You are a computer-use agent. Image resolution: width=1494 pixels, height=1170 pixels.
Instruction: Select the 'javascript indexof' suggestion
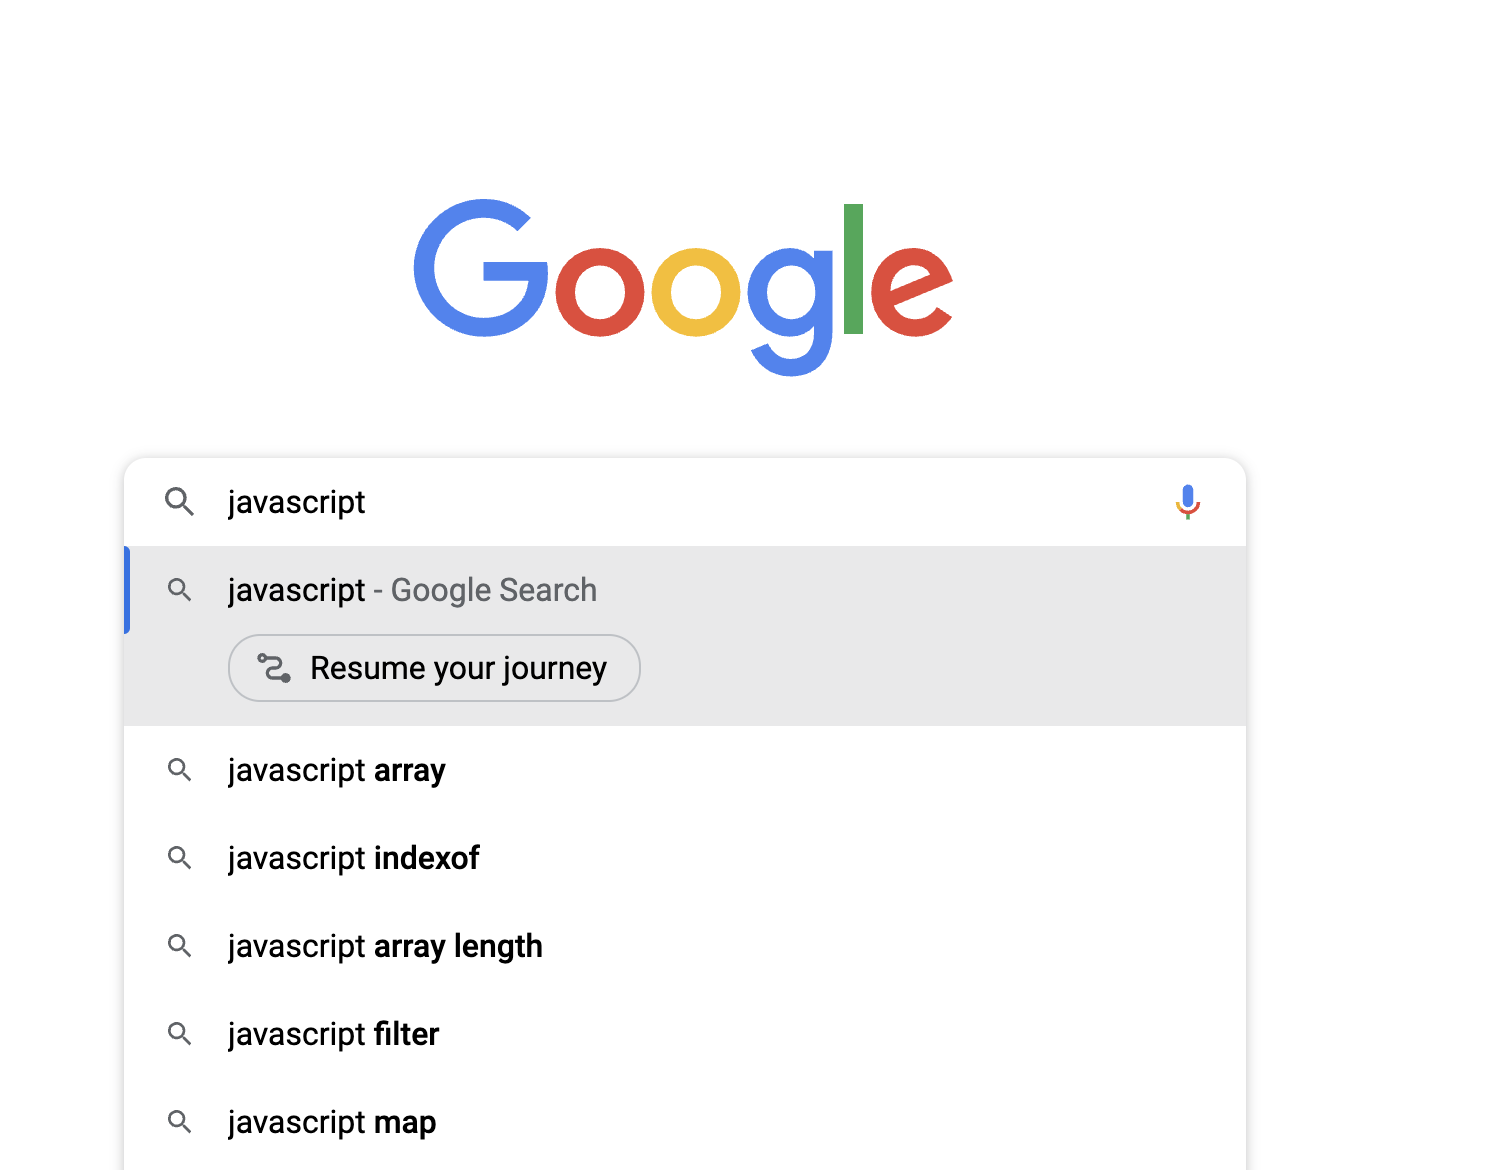353,858
